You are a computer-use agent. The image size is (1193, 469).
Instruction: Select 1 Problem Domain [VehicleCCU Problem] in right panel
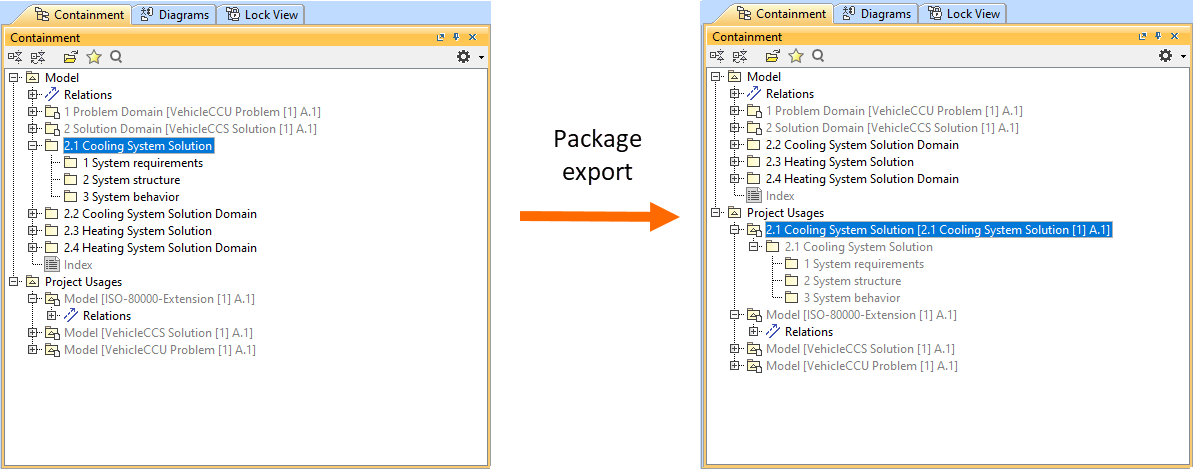click(894, 111)
